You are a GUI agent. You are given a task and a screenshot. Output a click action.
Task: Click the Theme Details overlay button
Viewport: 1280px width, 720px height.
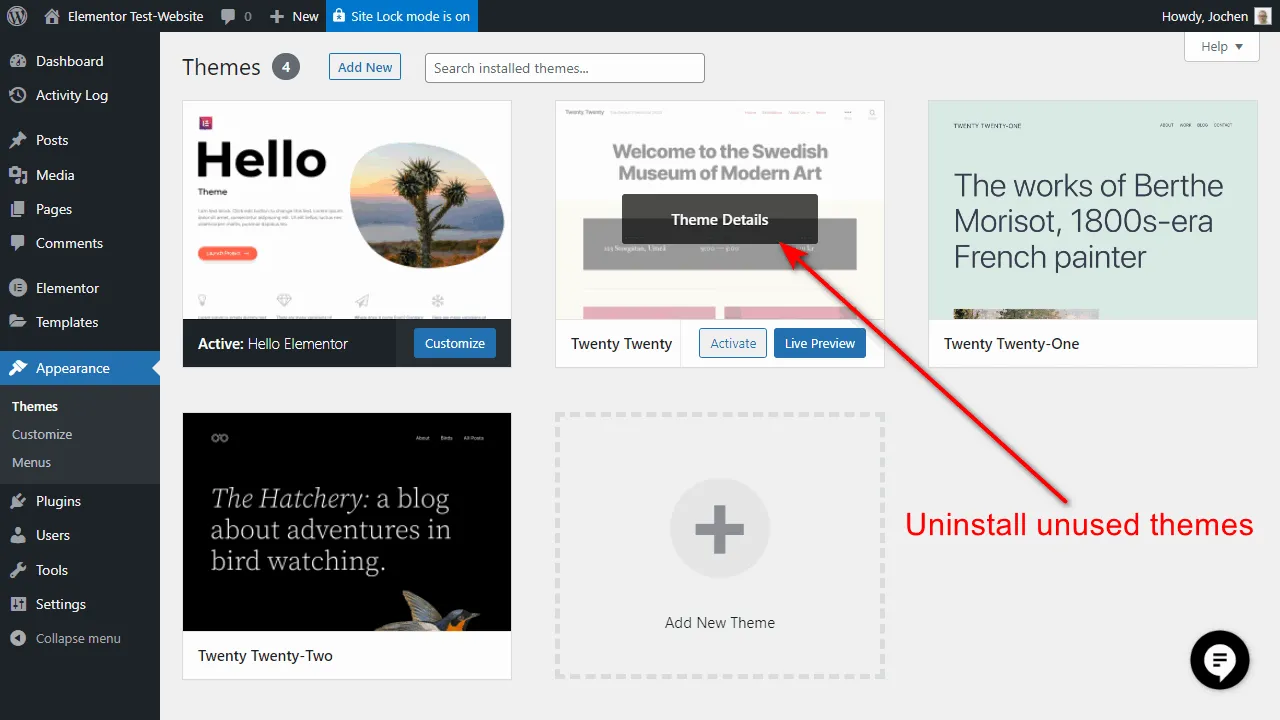click(720, 219)
